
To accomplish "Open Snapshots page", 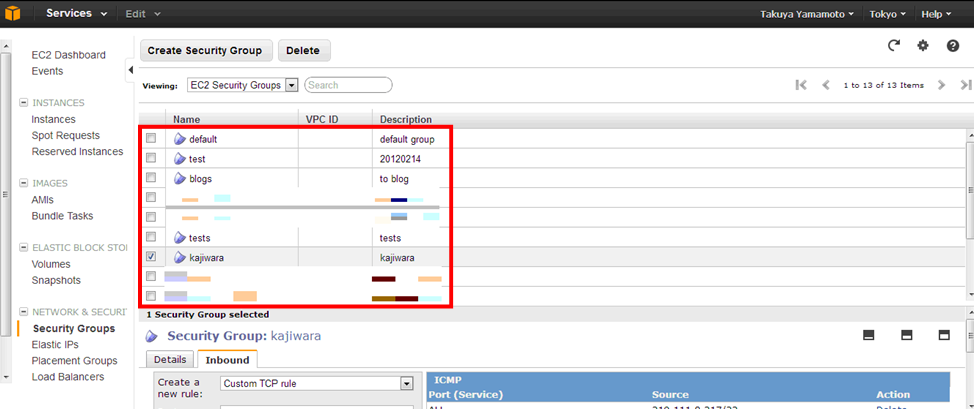I will point(56,280).
